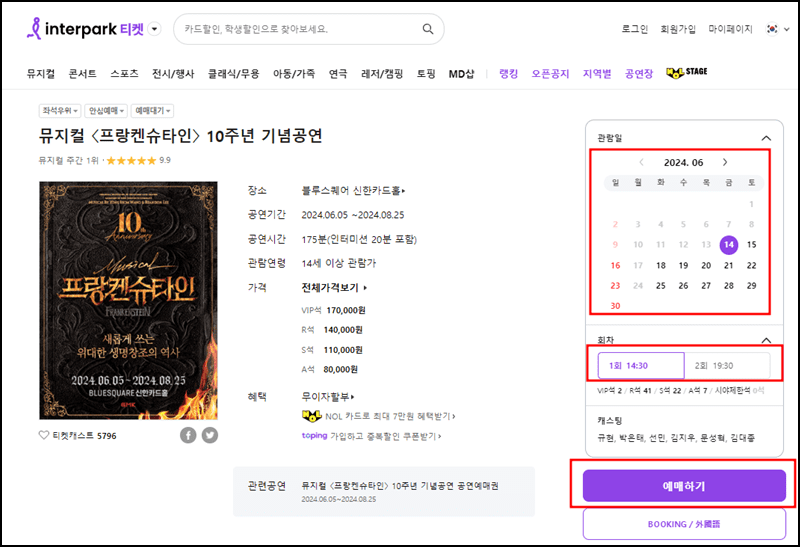800x547 pixels.
Task: Select June 20 on the calendar
Action: 706,265
